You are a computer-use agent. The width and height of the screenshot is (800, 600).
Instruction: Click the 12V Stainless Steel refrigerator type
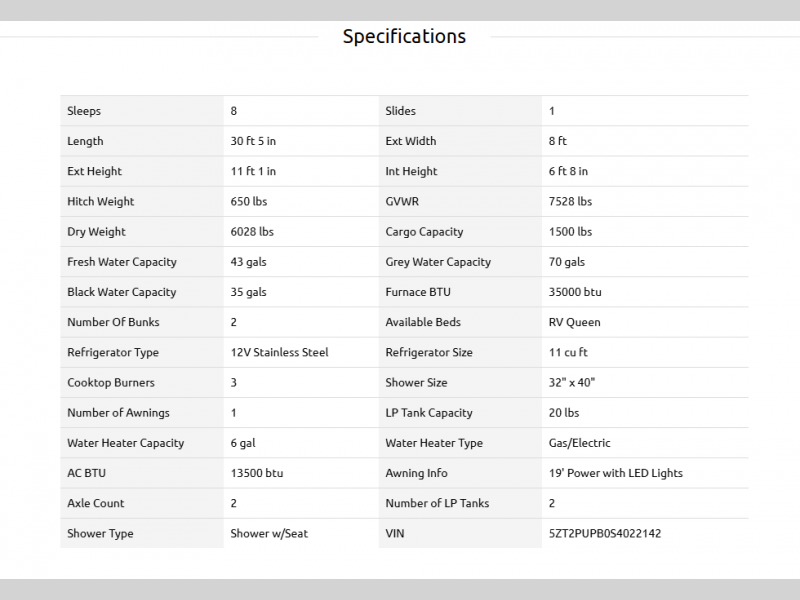tap(279, 352)
